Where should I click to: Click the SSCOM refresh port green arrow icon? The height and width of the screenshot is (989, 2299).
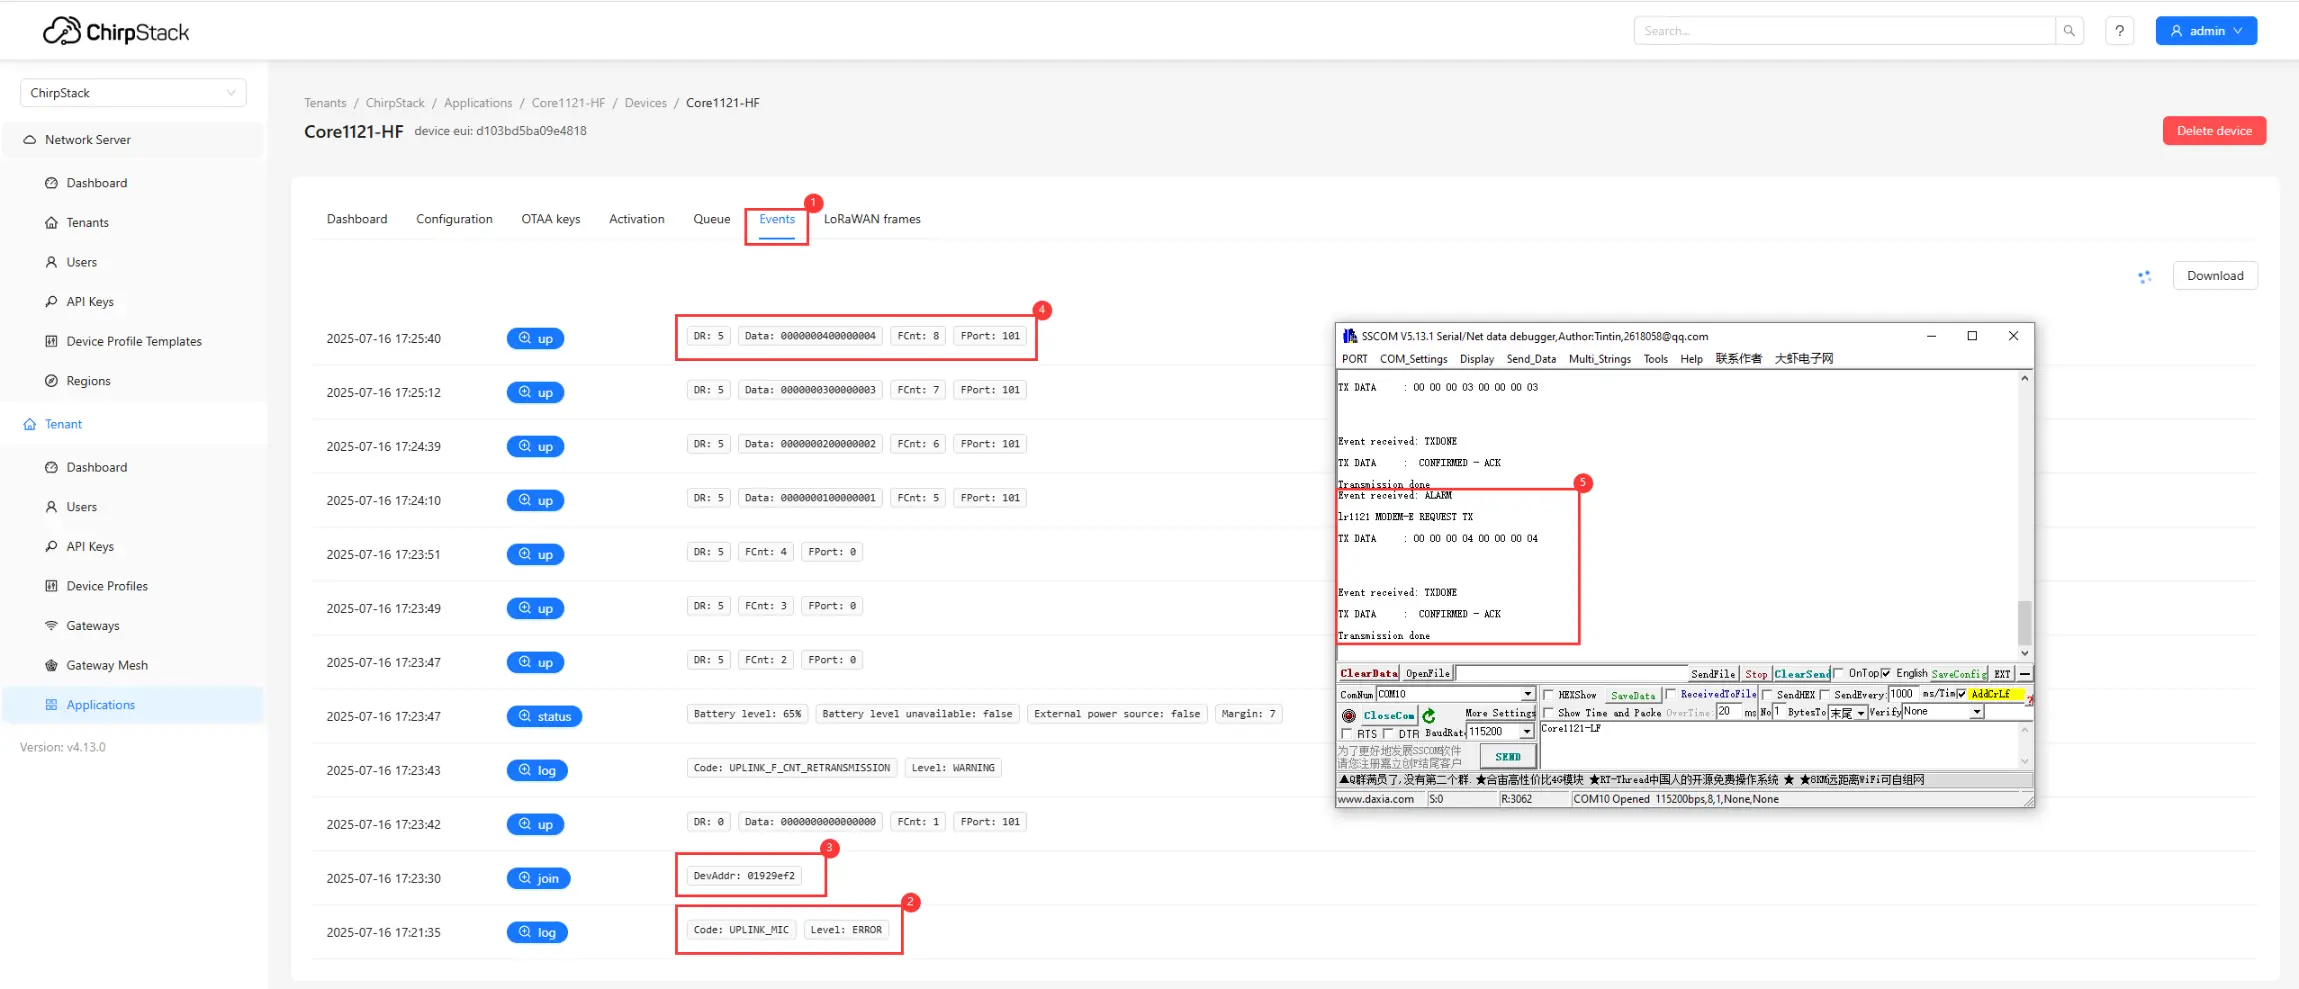[1429, 715]
